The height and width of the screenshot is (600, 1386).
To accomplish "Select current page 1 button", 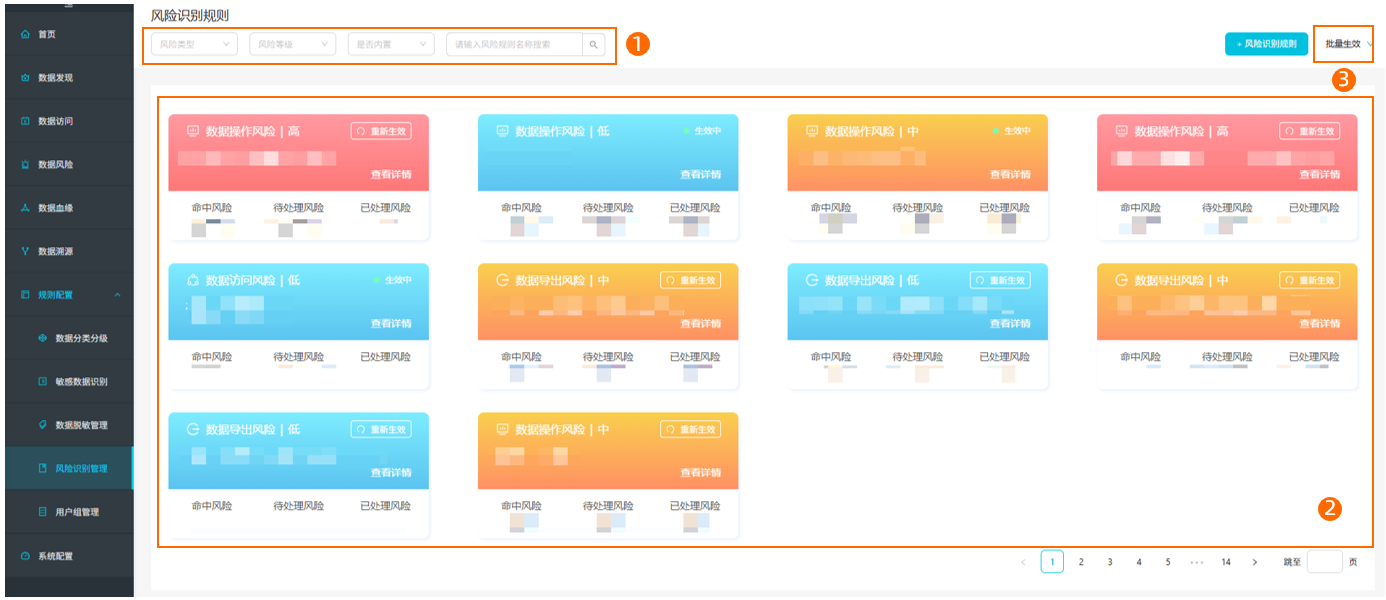I will 1052,562.
